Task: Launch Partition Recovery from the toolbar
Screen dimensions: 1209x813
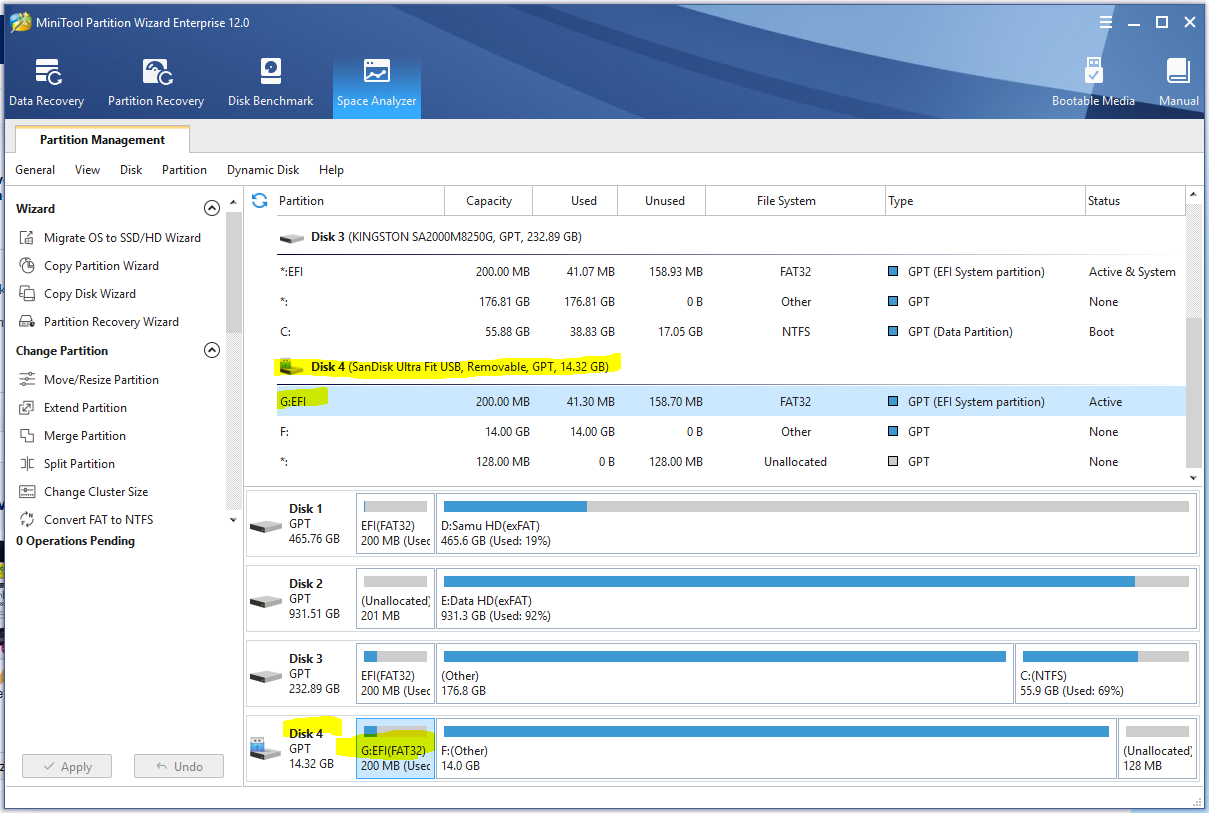Action: [x=156, y=83]
